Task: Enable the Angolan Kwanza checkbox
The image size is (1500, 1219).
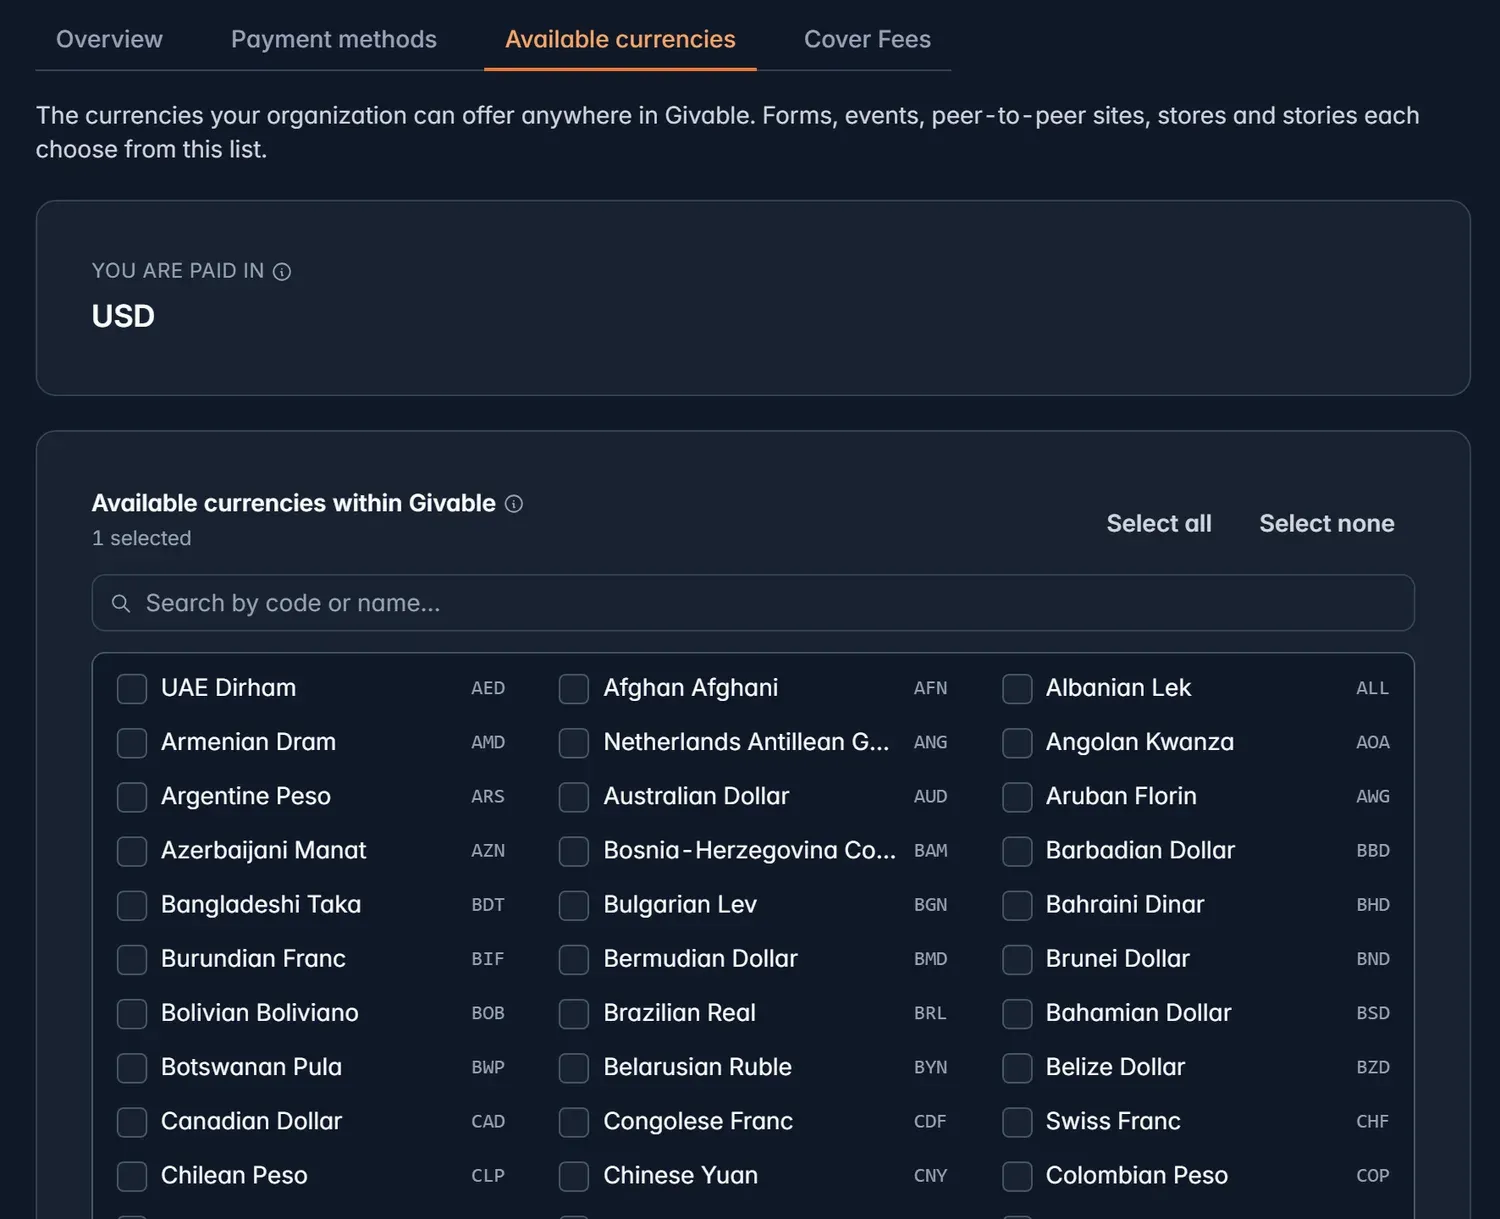Action: pos(1017,743)
